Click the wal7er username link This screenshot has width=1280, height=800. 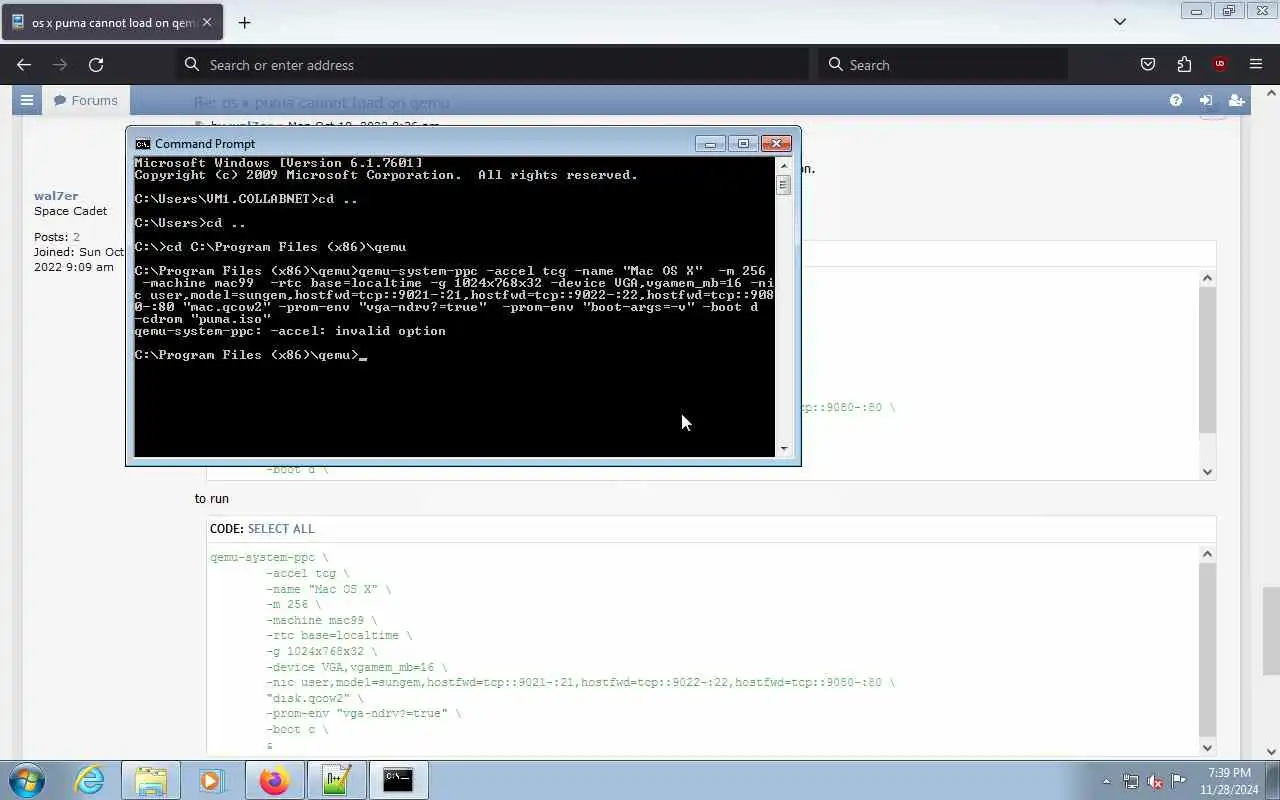(56, 196)
